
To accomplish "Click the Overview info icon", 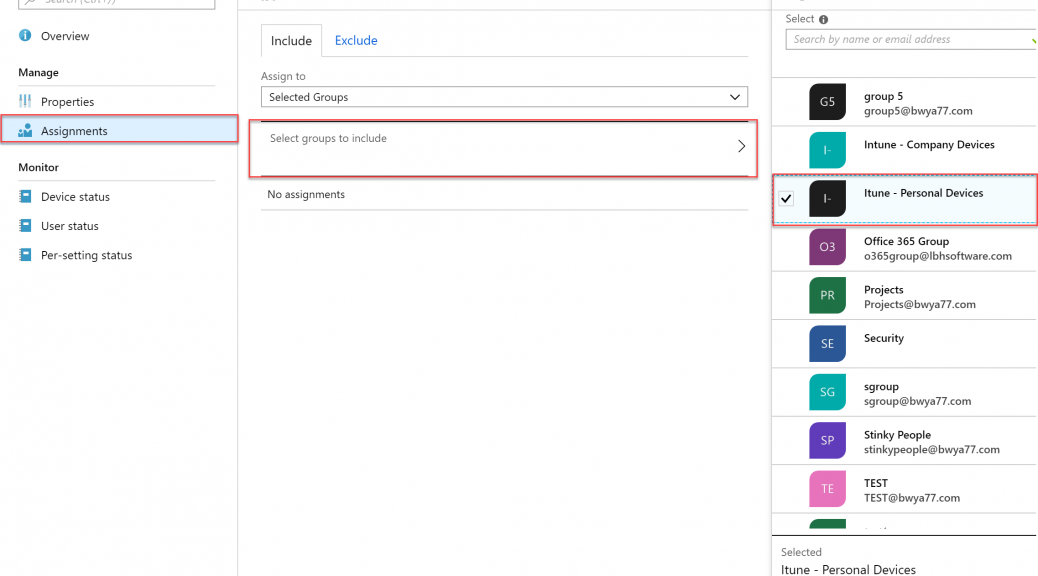I will tap(25, 35).
